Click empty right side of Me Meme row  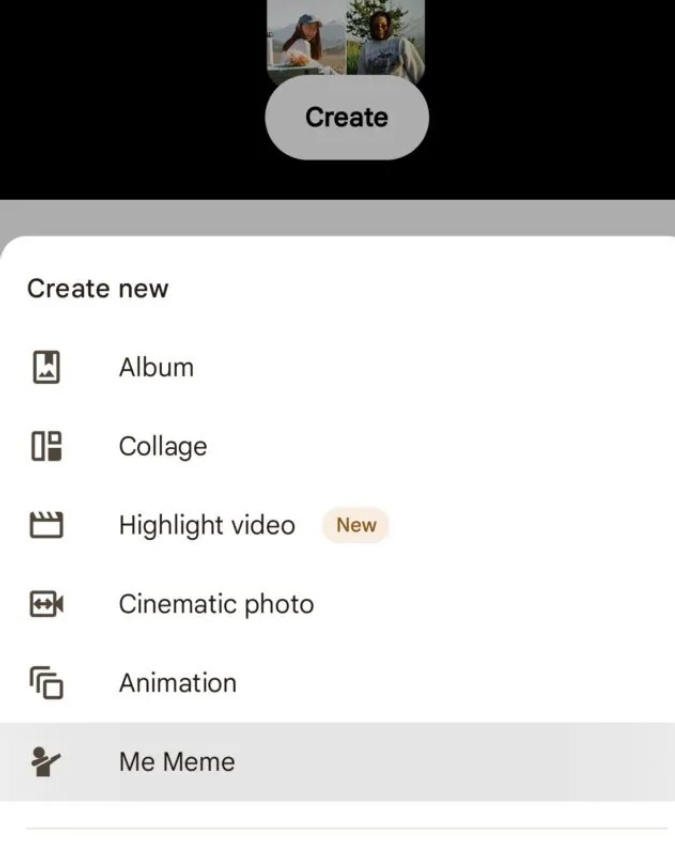(500, 762)
